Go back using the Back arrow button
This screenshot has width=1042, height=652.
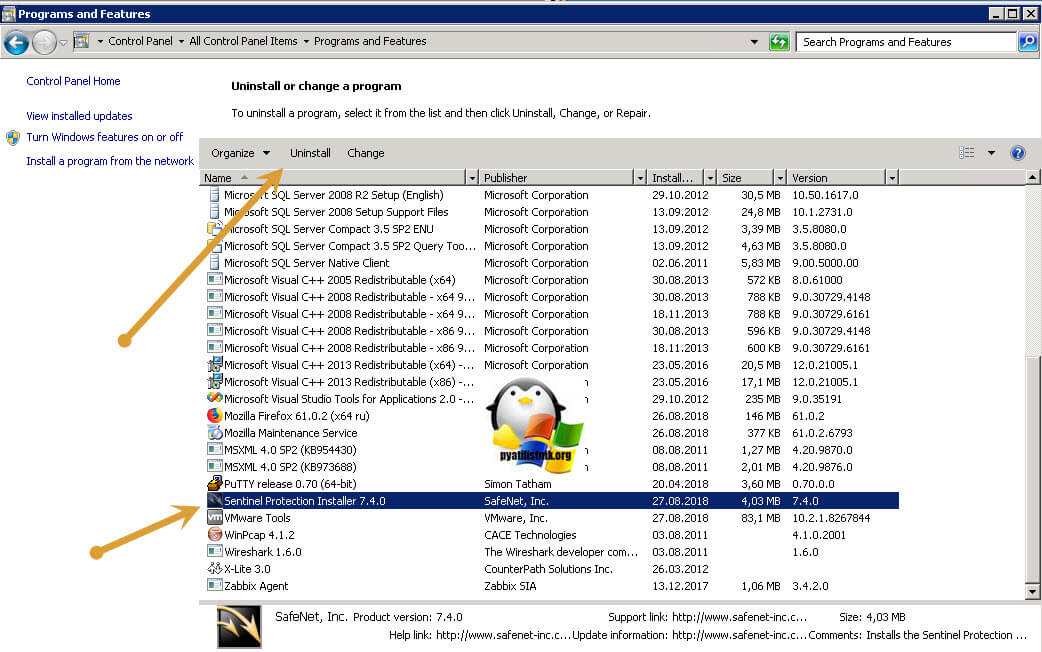point(16,43)
